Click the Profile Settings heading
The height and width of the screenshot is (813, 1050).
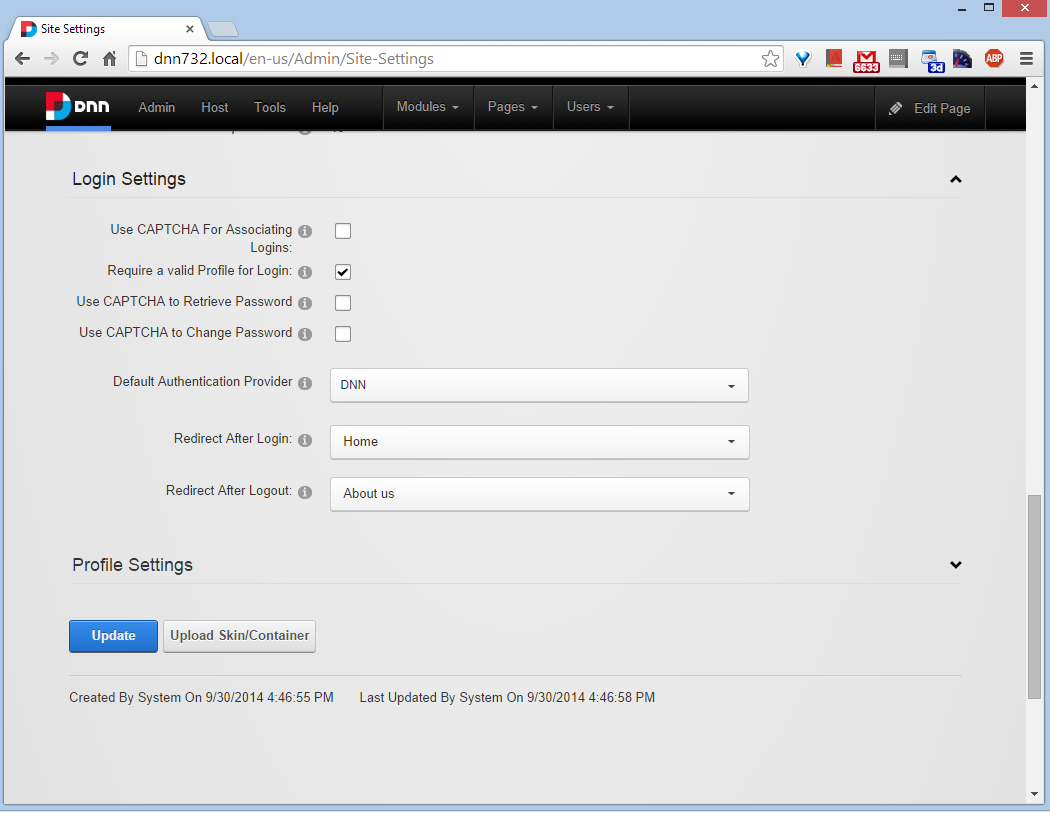click(132, 565)
